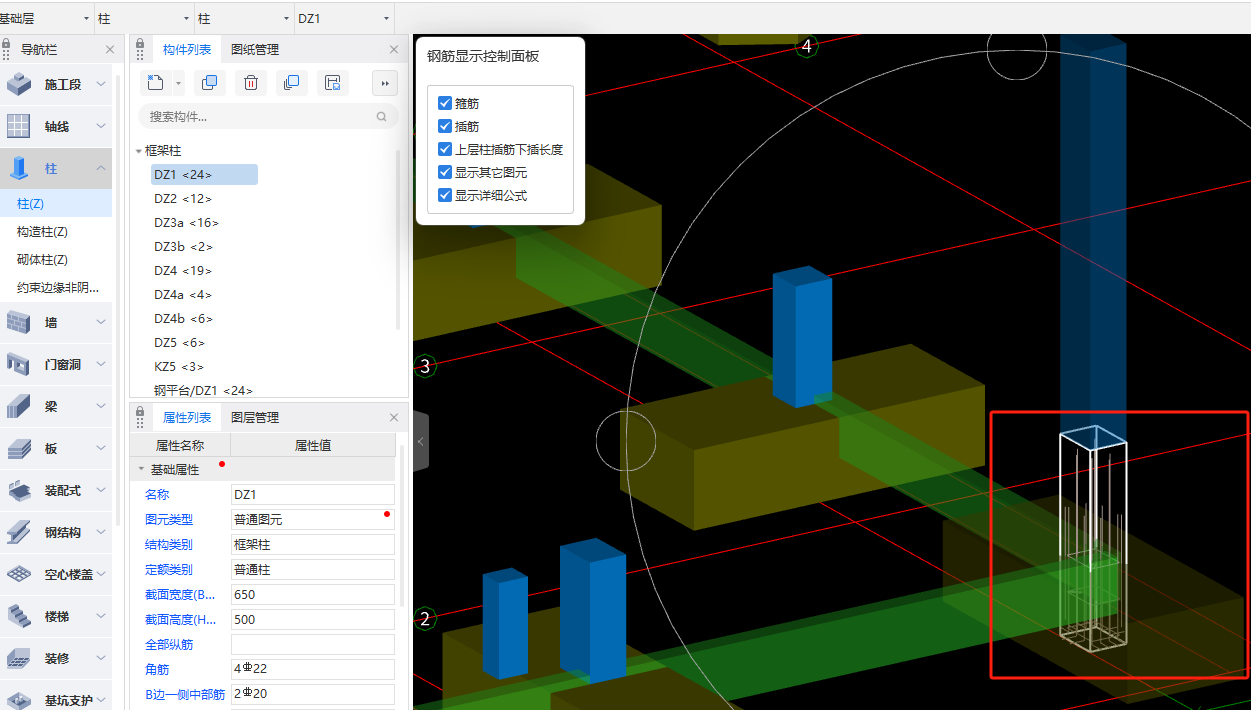This screenshot has height=710, width=1251.
Task: Click the 墙 brick wall icon
Action: (x=19, y=322)
